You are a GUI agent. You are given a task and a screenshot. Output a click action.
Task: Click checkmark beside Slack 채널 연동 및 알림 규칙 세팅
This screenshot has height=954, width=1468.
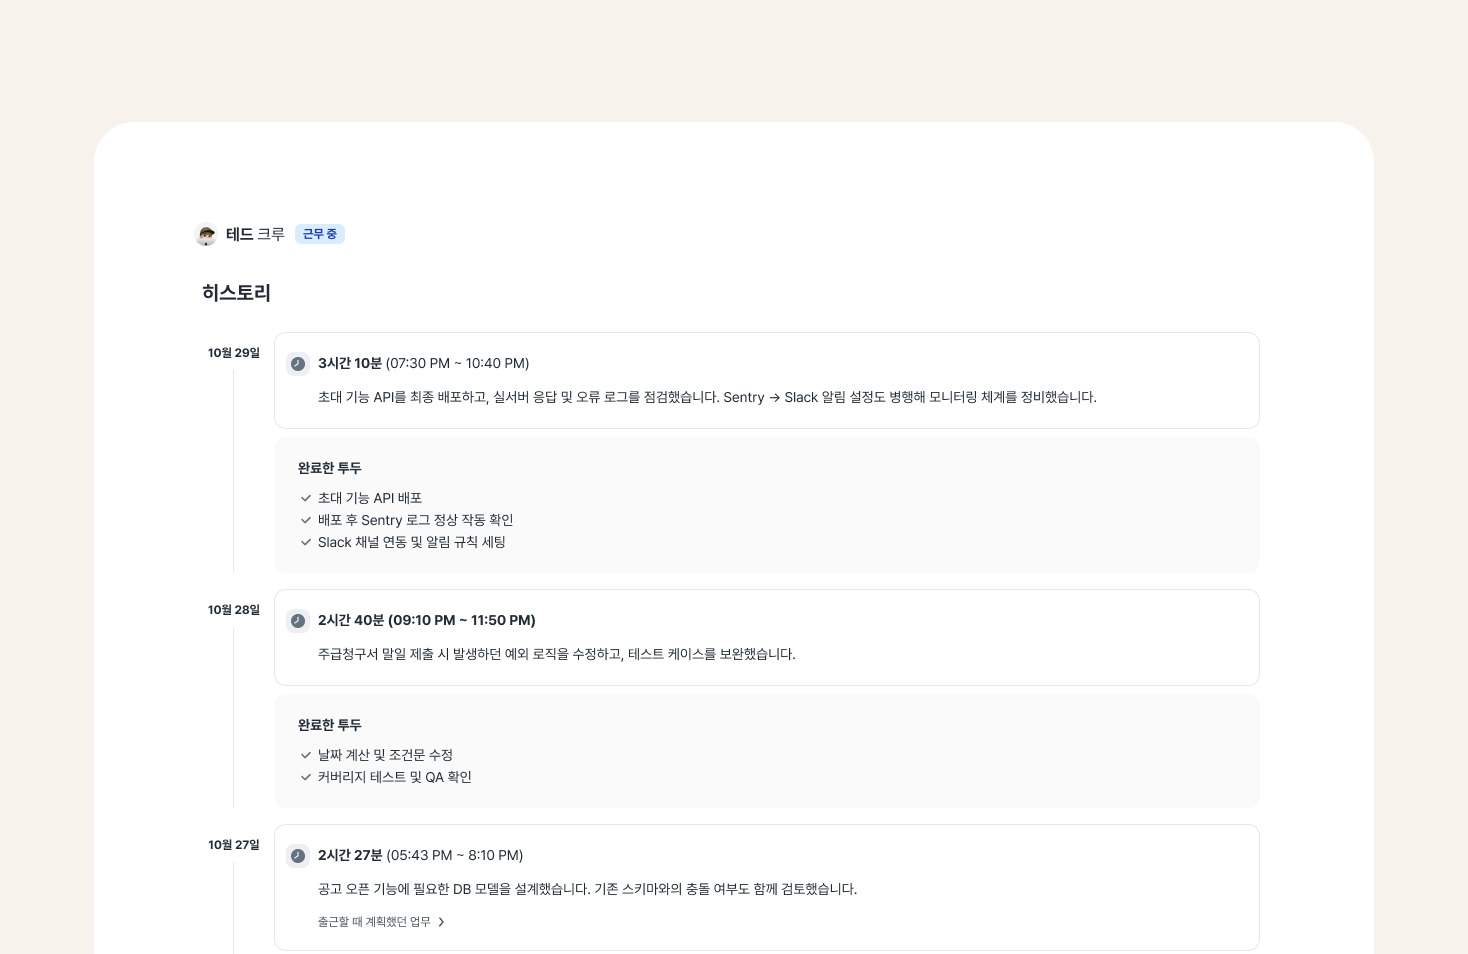coord(306,542)
